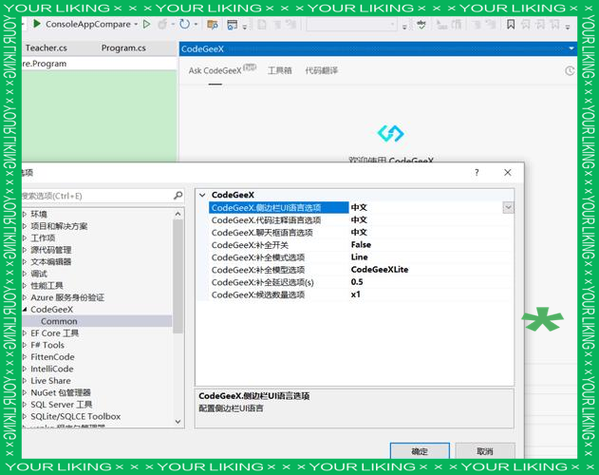Open the CodeGeeX panel title dropdown arrow

(x=571, y=49)
